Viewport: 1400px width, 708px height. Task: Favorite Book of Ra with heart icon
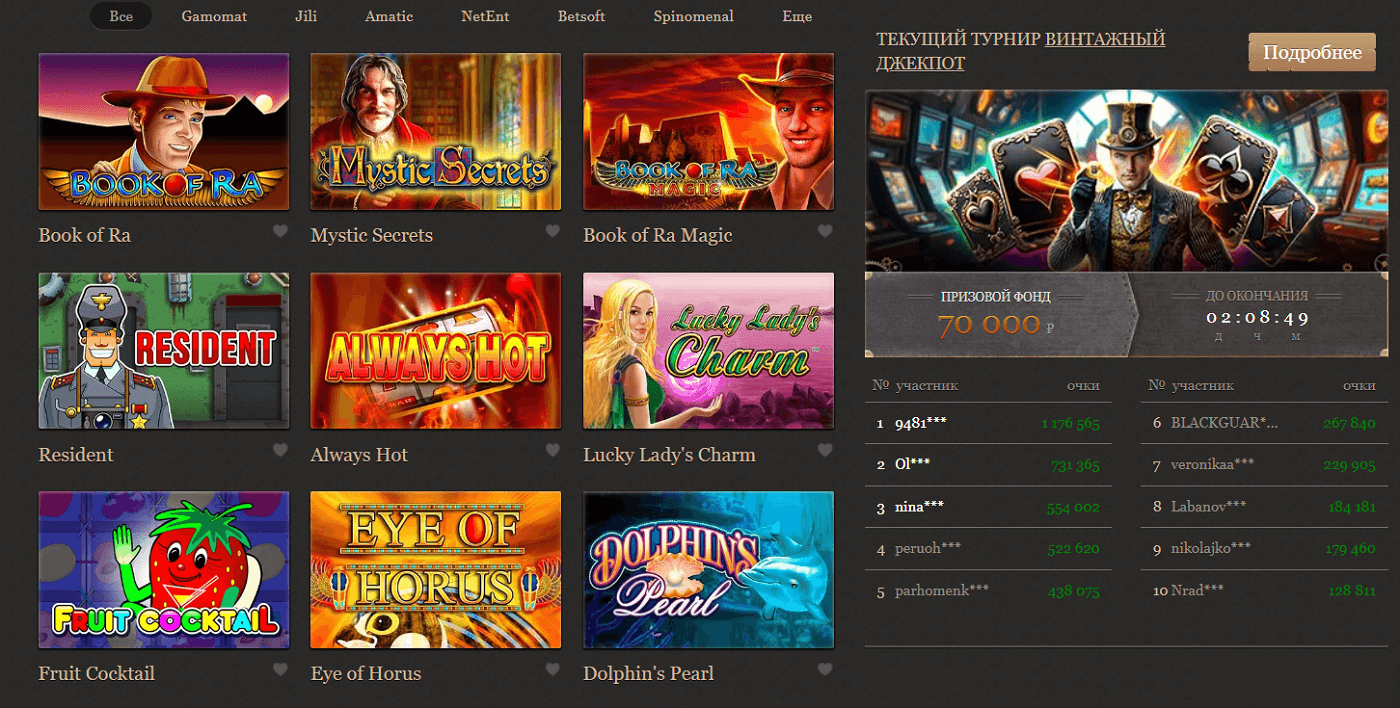(280, 232)
